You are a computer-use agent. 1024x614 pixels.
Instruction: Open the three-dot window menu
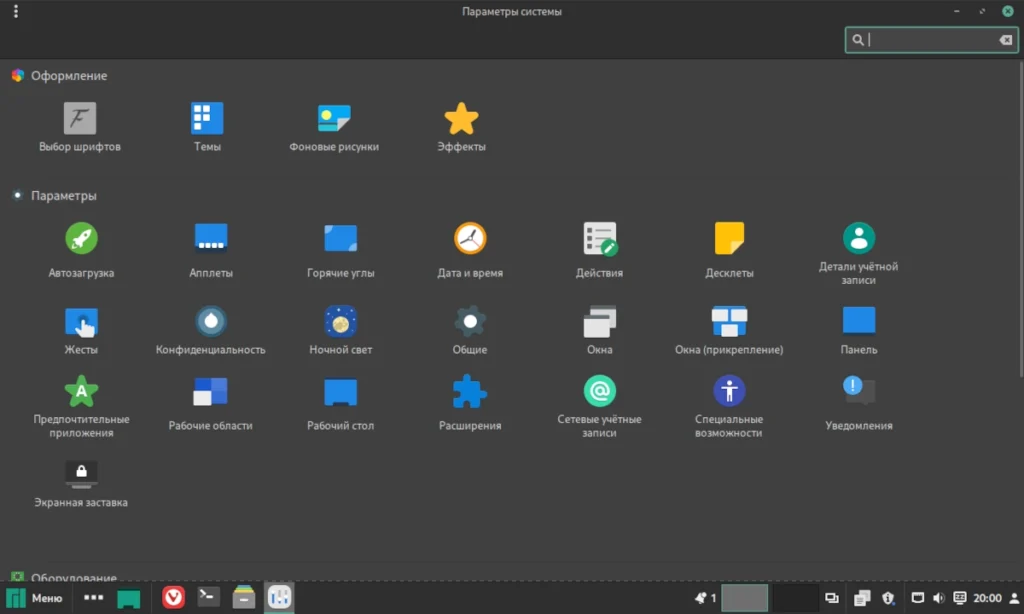tap(16, 11)
